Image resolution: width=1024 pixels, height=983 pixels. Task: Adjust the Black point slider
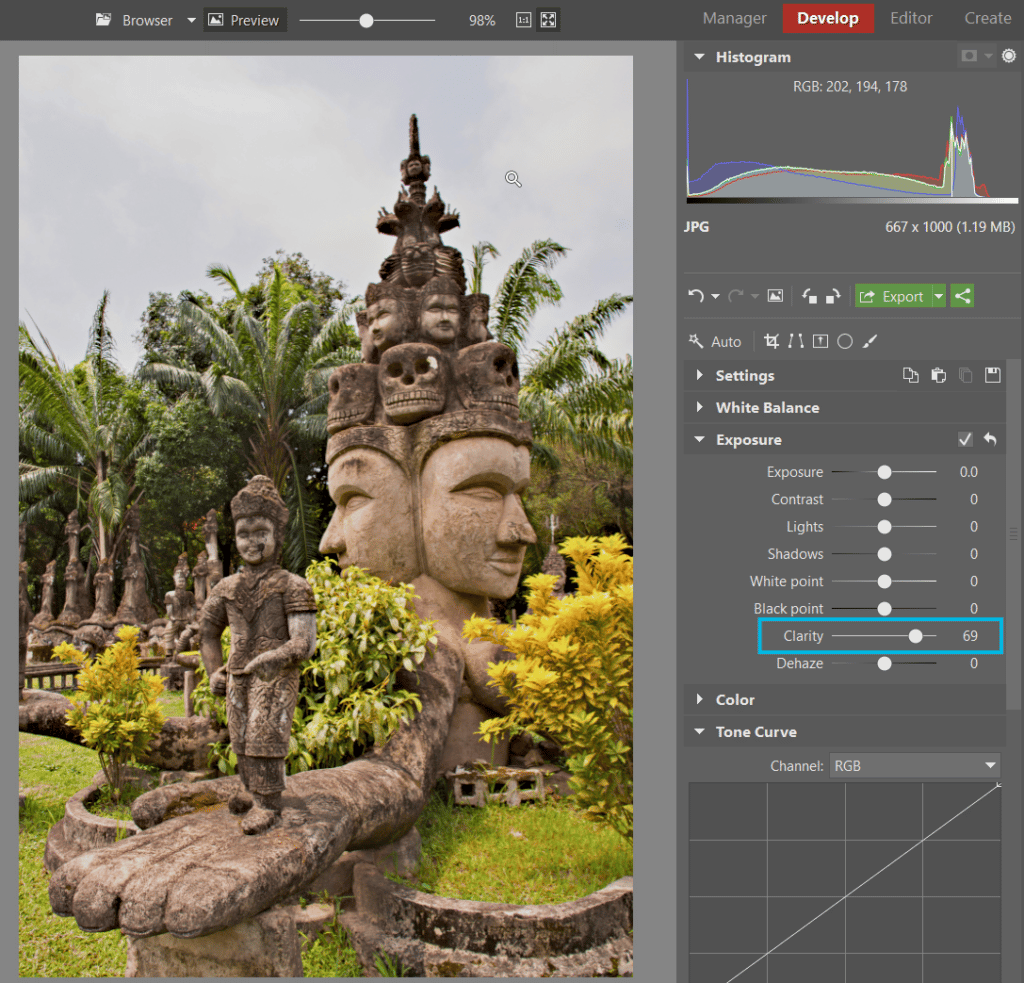point(884,609)
